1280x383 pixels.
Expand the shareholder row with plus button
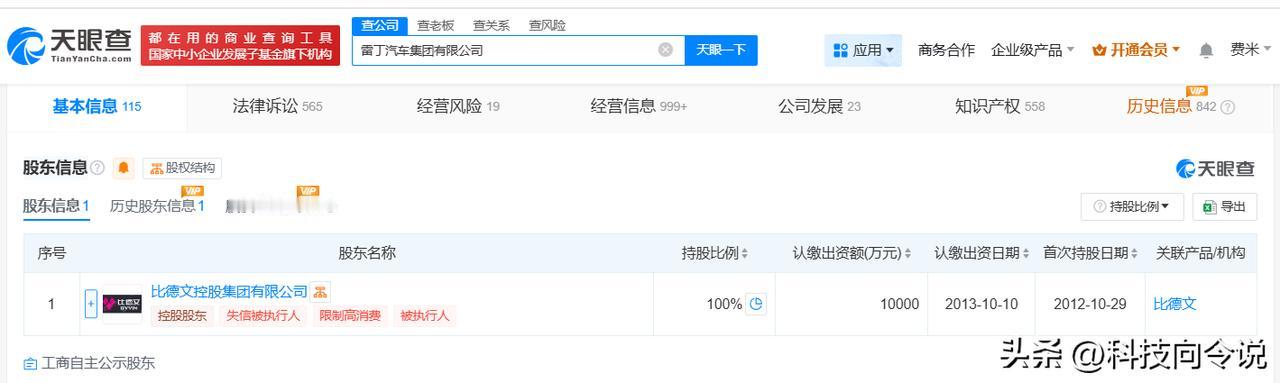coord(91,304)
